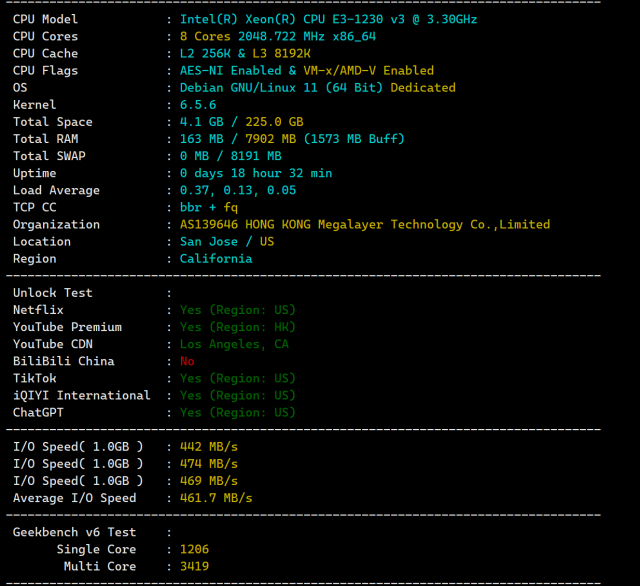The width and height of the screenshot is (640, 586).
Task: Click the YouTube CDN value Los Angeles, CA
Action: pyautogui.click(x=234, y=344)
